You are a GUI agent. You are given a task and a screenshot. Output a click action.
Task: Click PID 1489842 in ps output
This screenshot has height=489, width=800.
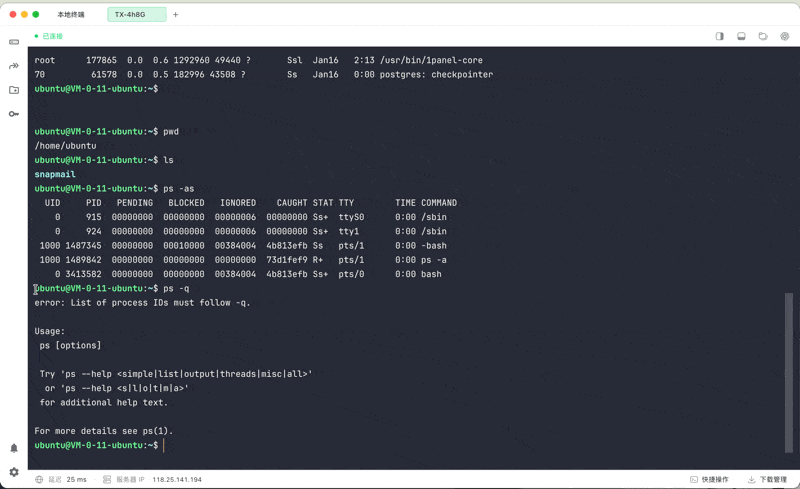[83, 260]
